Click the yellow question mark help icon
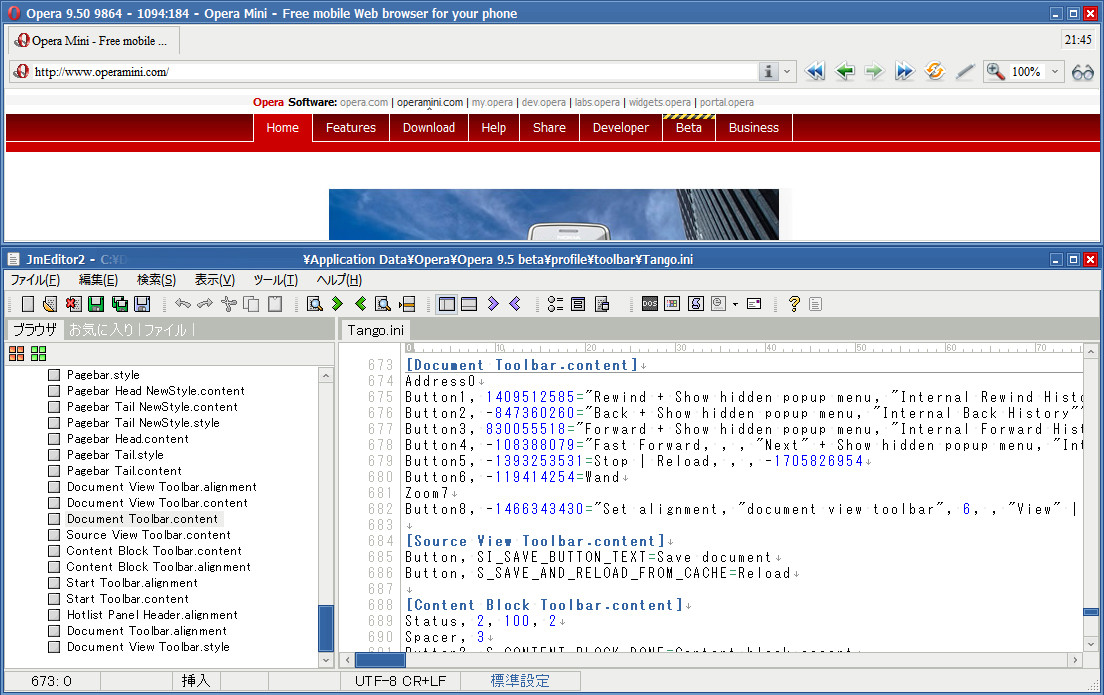The image size is (1104, 695). (x=794, y=303)
